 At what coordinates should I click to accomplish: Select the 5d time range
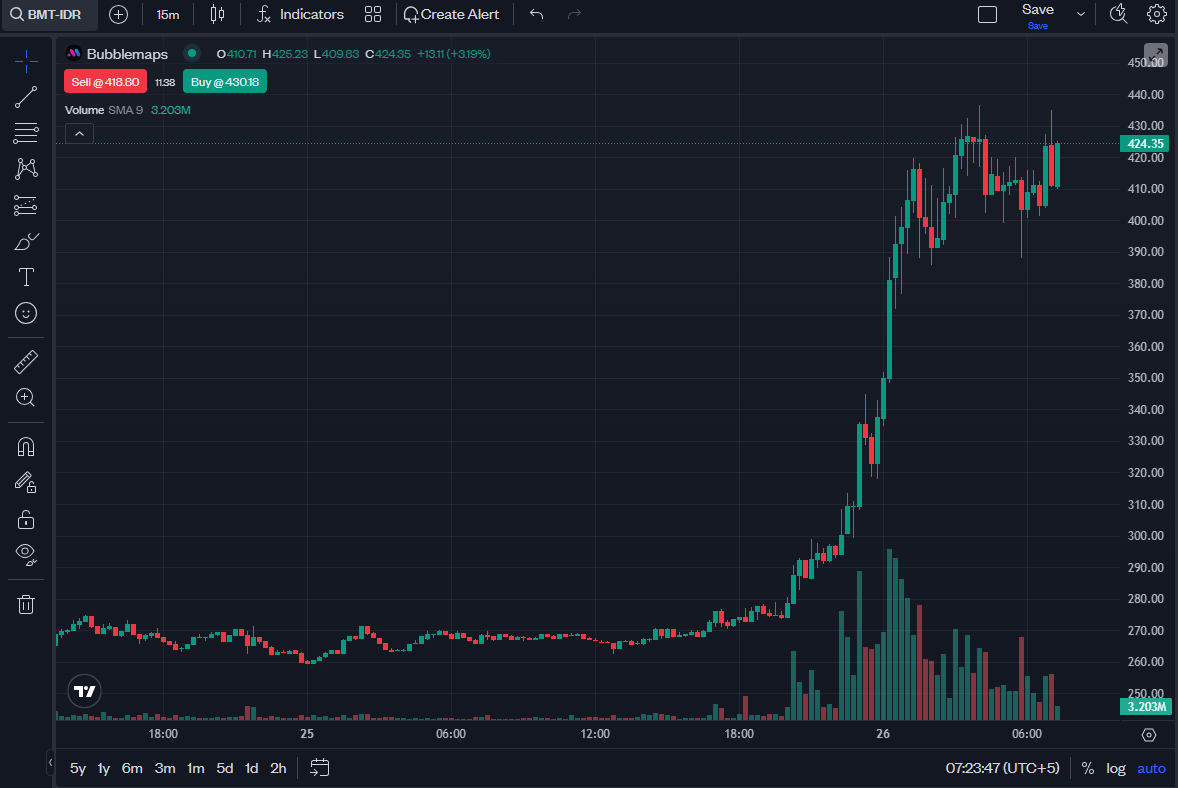(x=225, y=768)
